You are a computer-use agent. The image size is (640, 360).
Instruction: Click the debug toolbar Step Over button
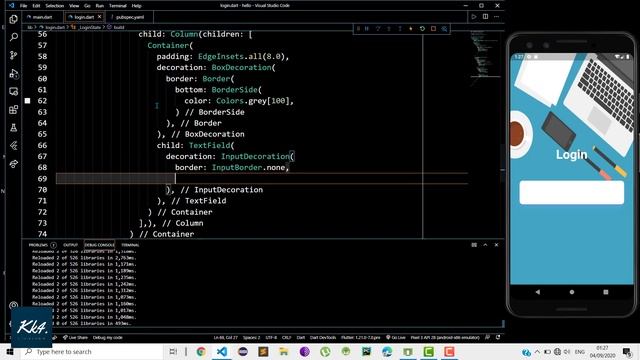pos(378,29)
